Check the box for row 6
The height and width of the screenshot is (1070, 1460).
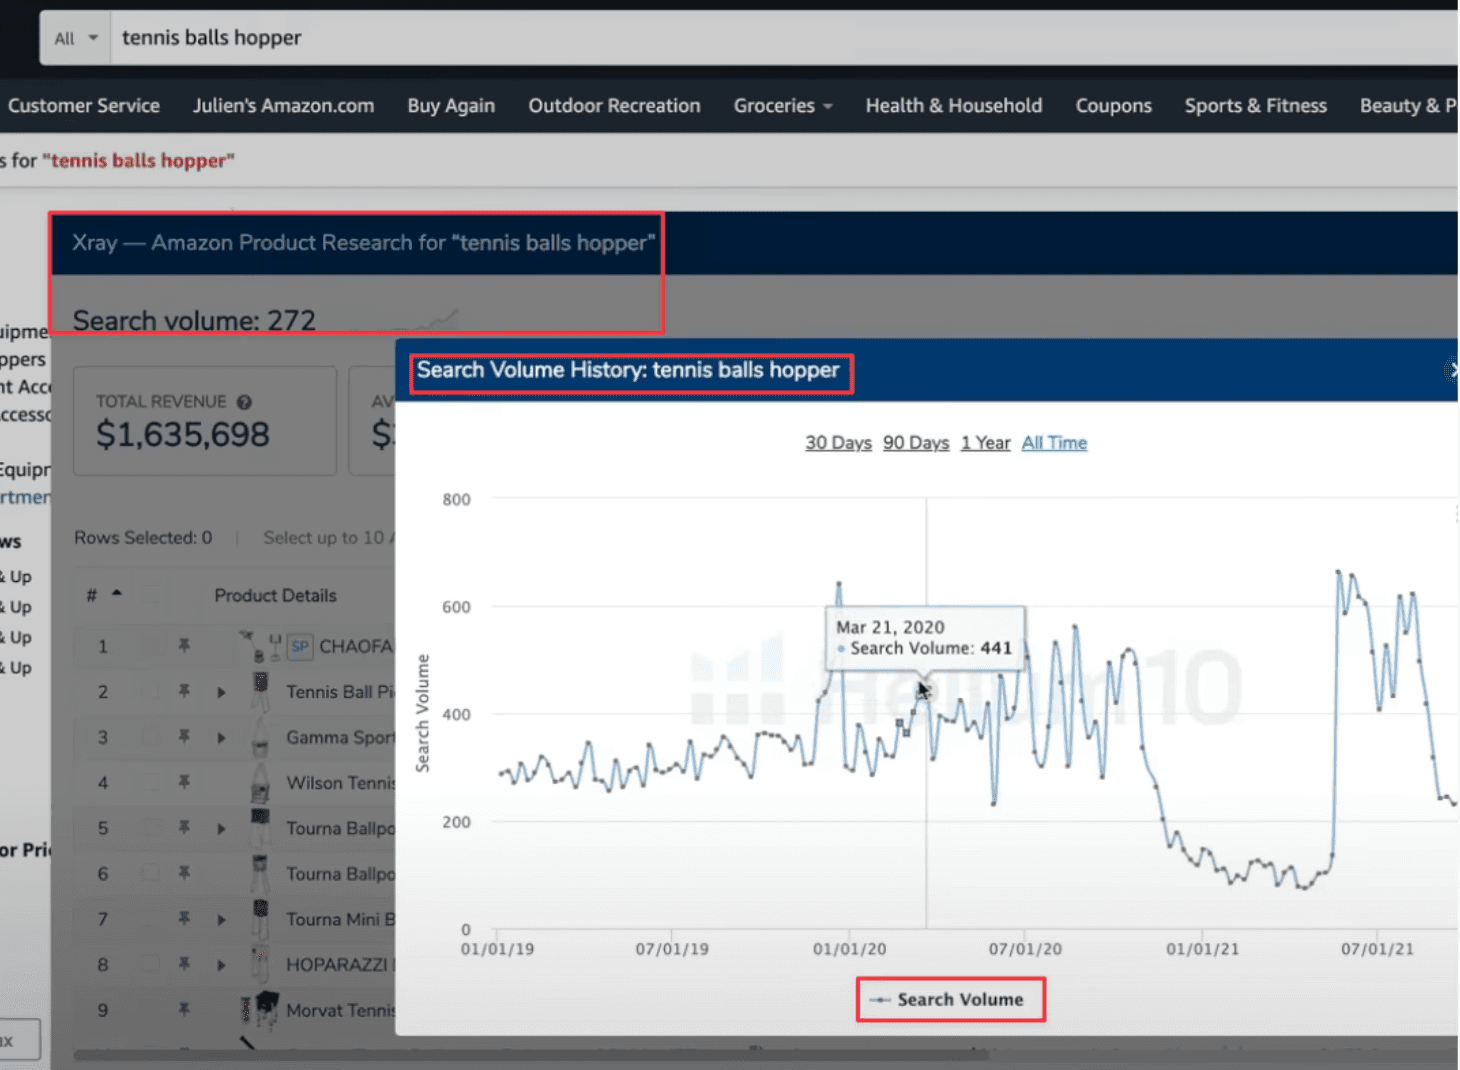(x=151, y=873)
